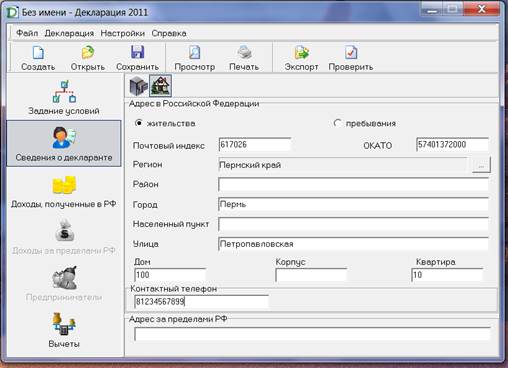
Task: Focus the empty Район field
Action: point(353,184)
